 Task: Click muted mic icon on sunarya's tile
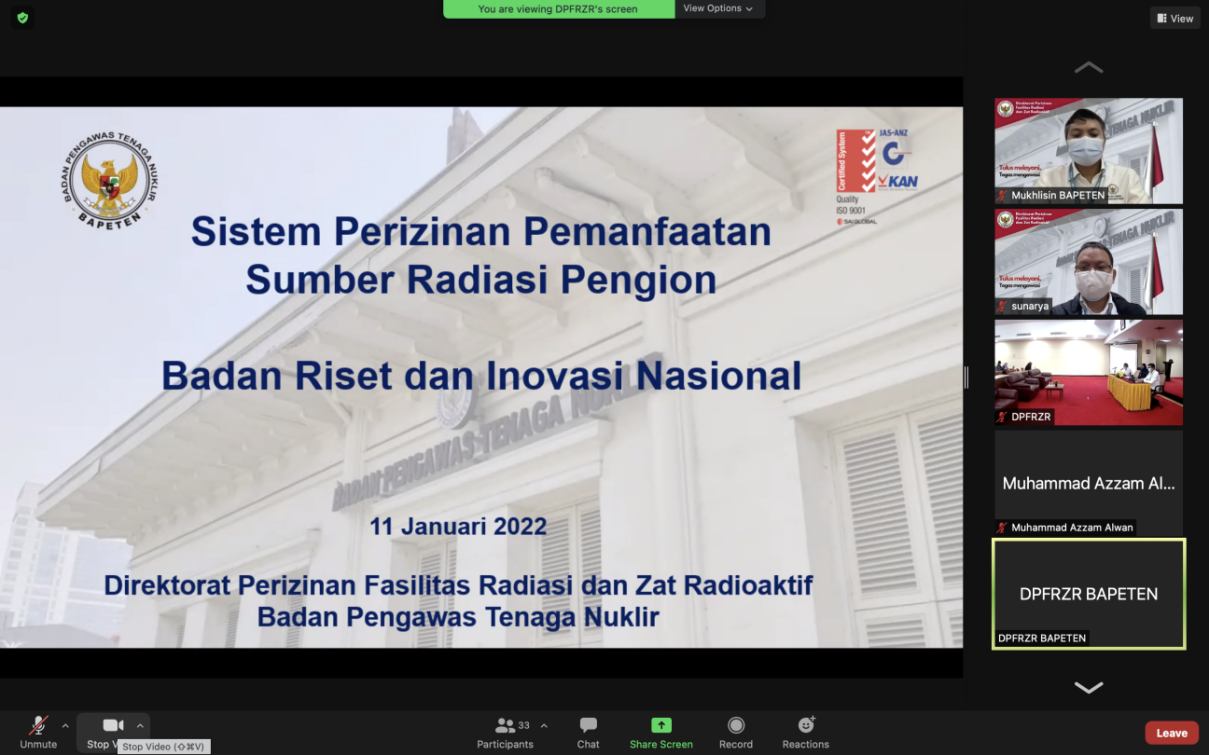[1002, 306]
